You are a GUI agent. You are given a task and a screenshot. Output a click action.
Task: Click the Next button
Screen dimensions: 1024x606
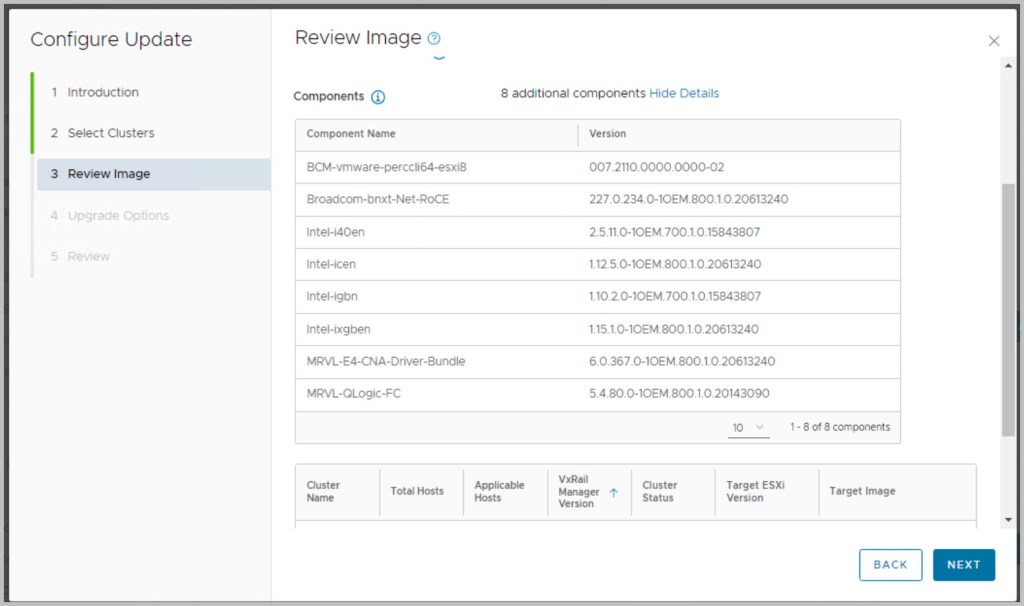963,564
